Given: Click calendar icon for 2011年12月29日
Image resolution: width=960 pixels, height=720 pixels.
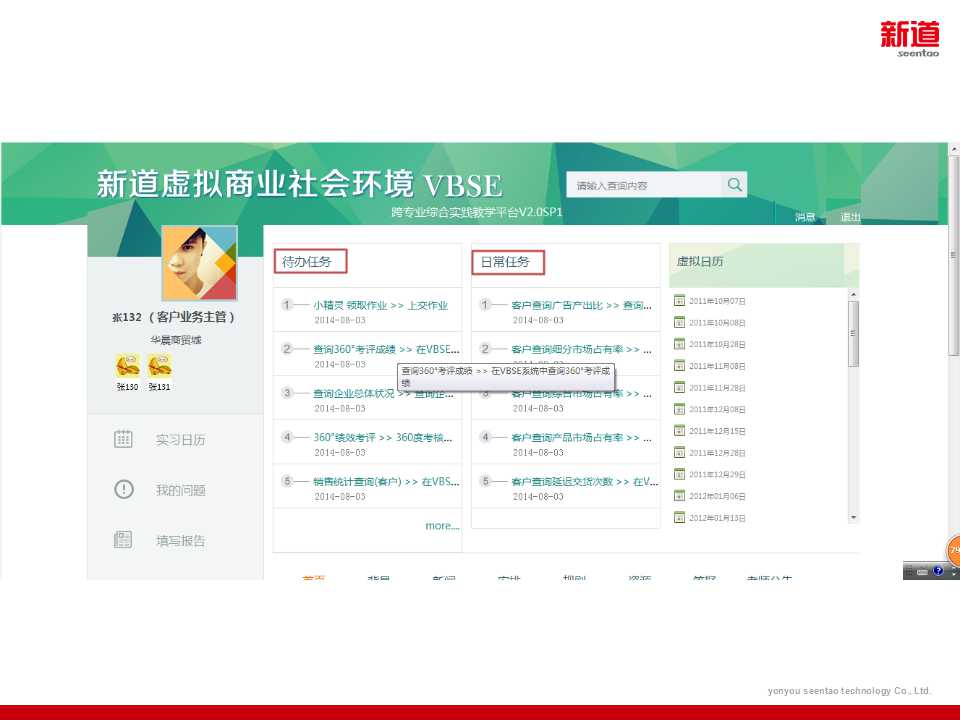Looking at the screenshot, I should 679,474.
